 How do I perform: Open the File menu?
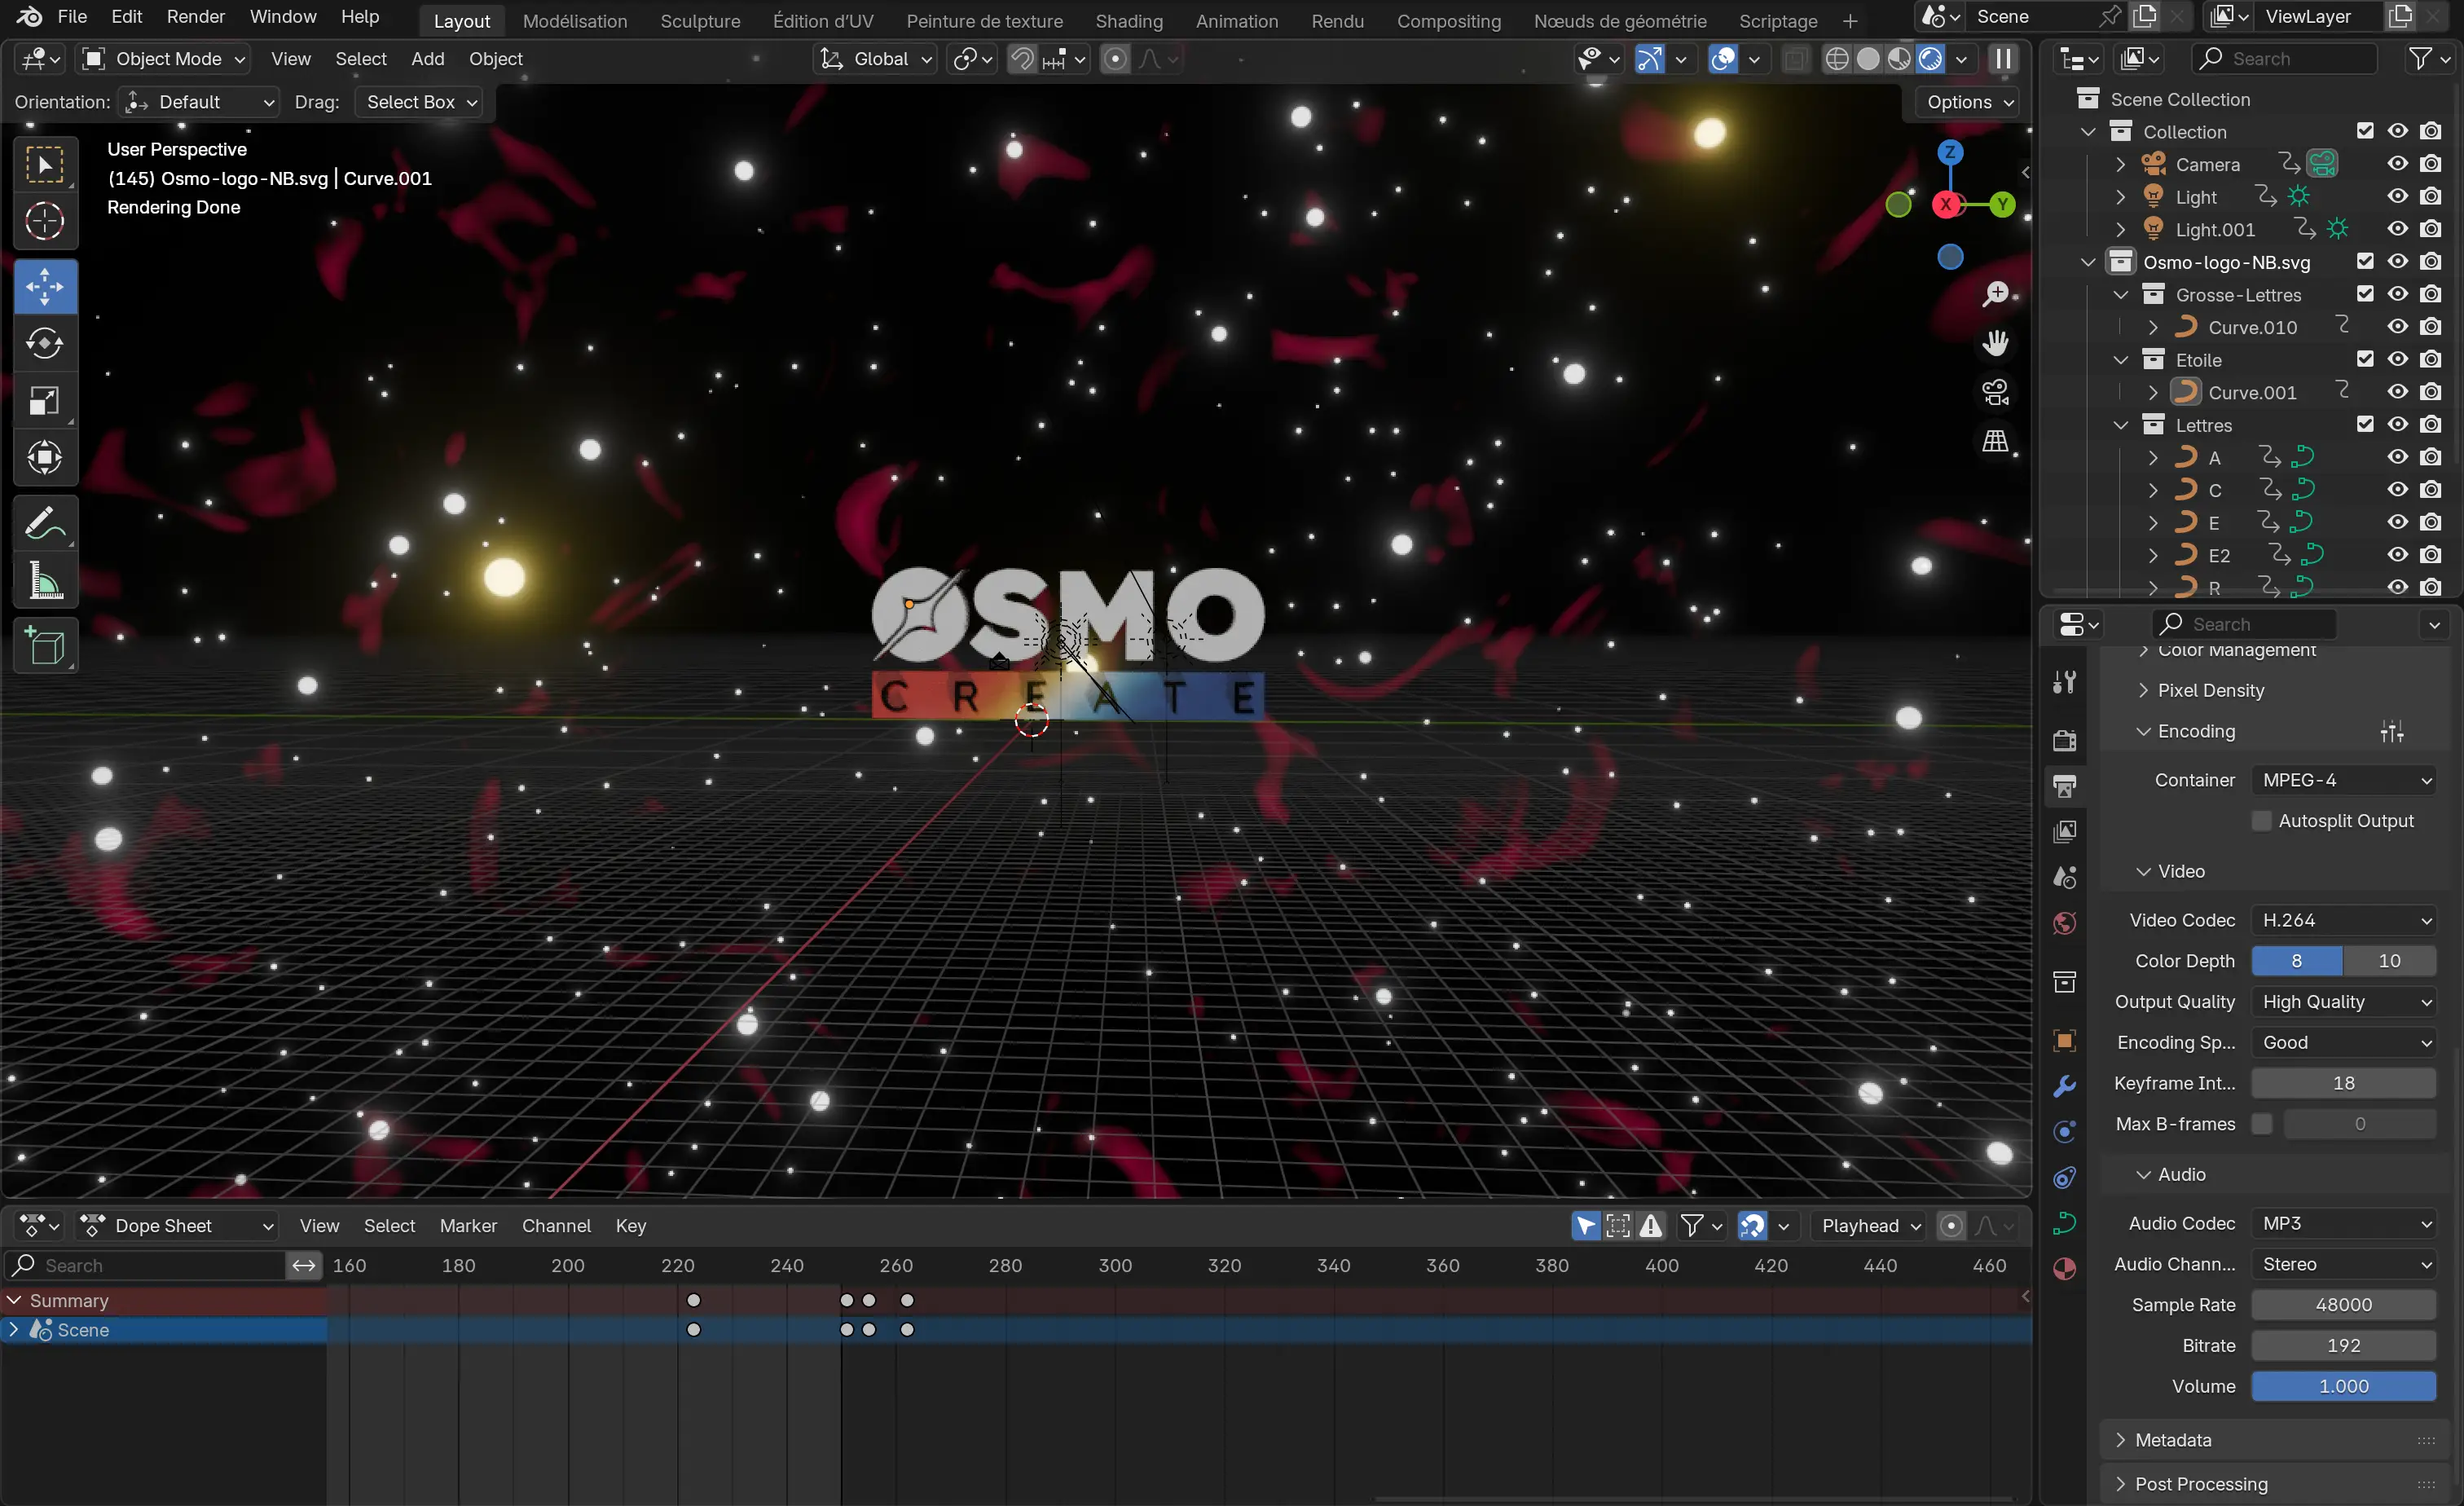[72, 17]
